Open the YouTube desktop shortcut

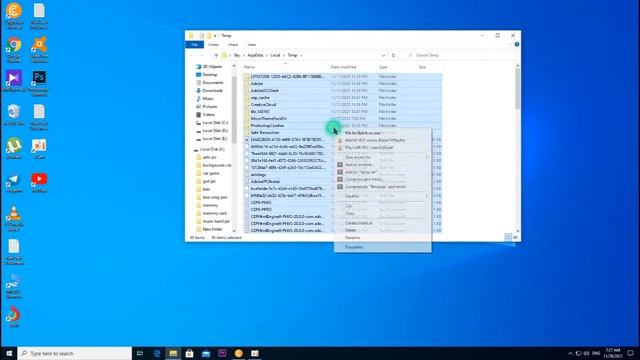click(x=39, y=182)
